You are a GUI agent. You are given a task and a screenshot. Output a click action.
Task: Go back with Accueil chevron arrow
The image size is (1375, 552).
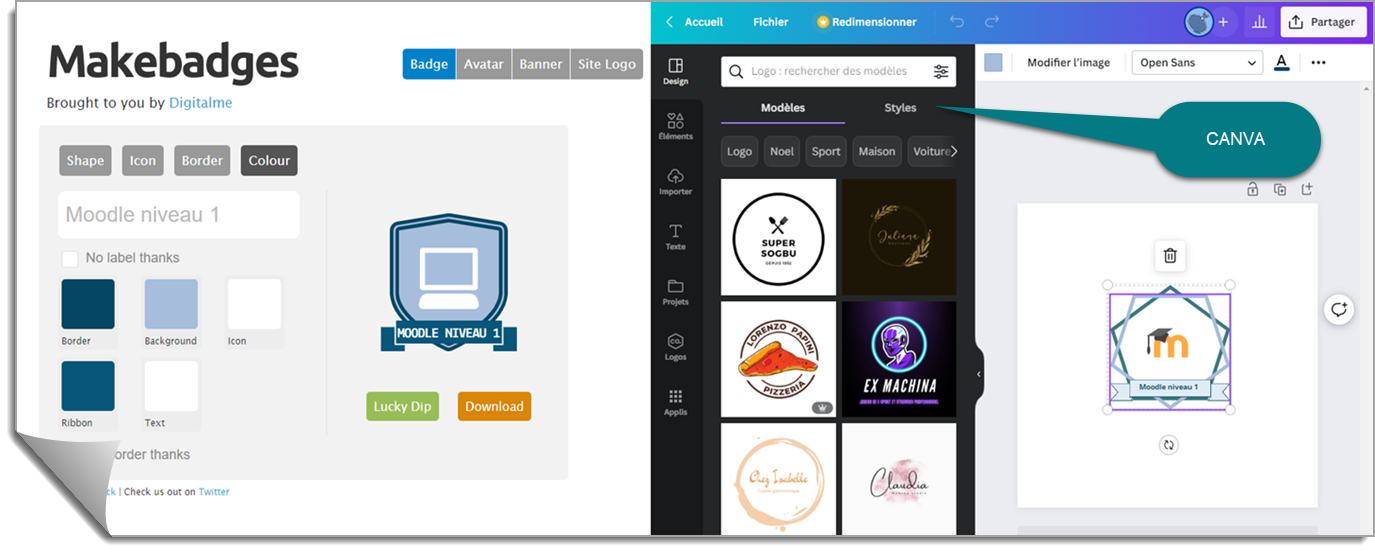point(670,22)
